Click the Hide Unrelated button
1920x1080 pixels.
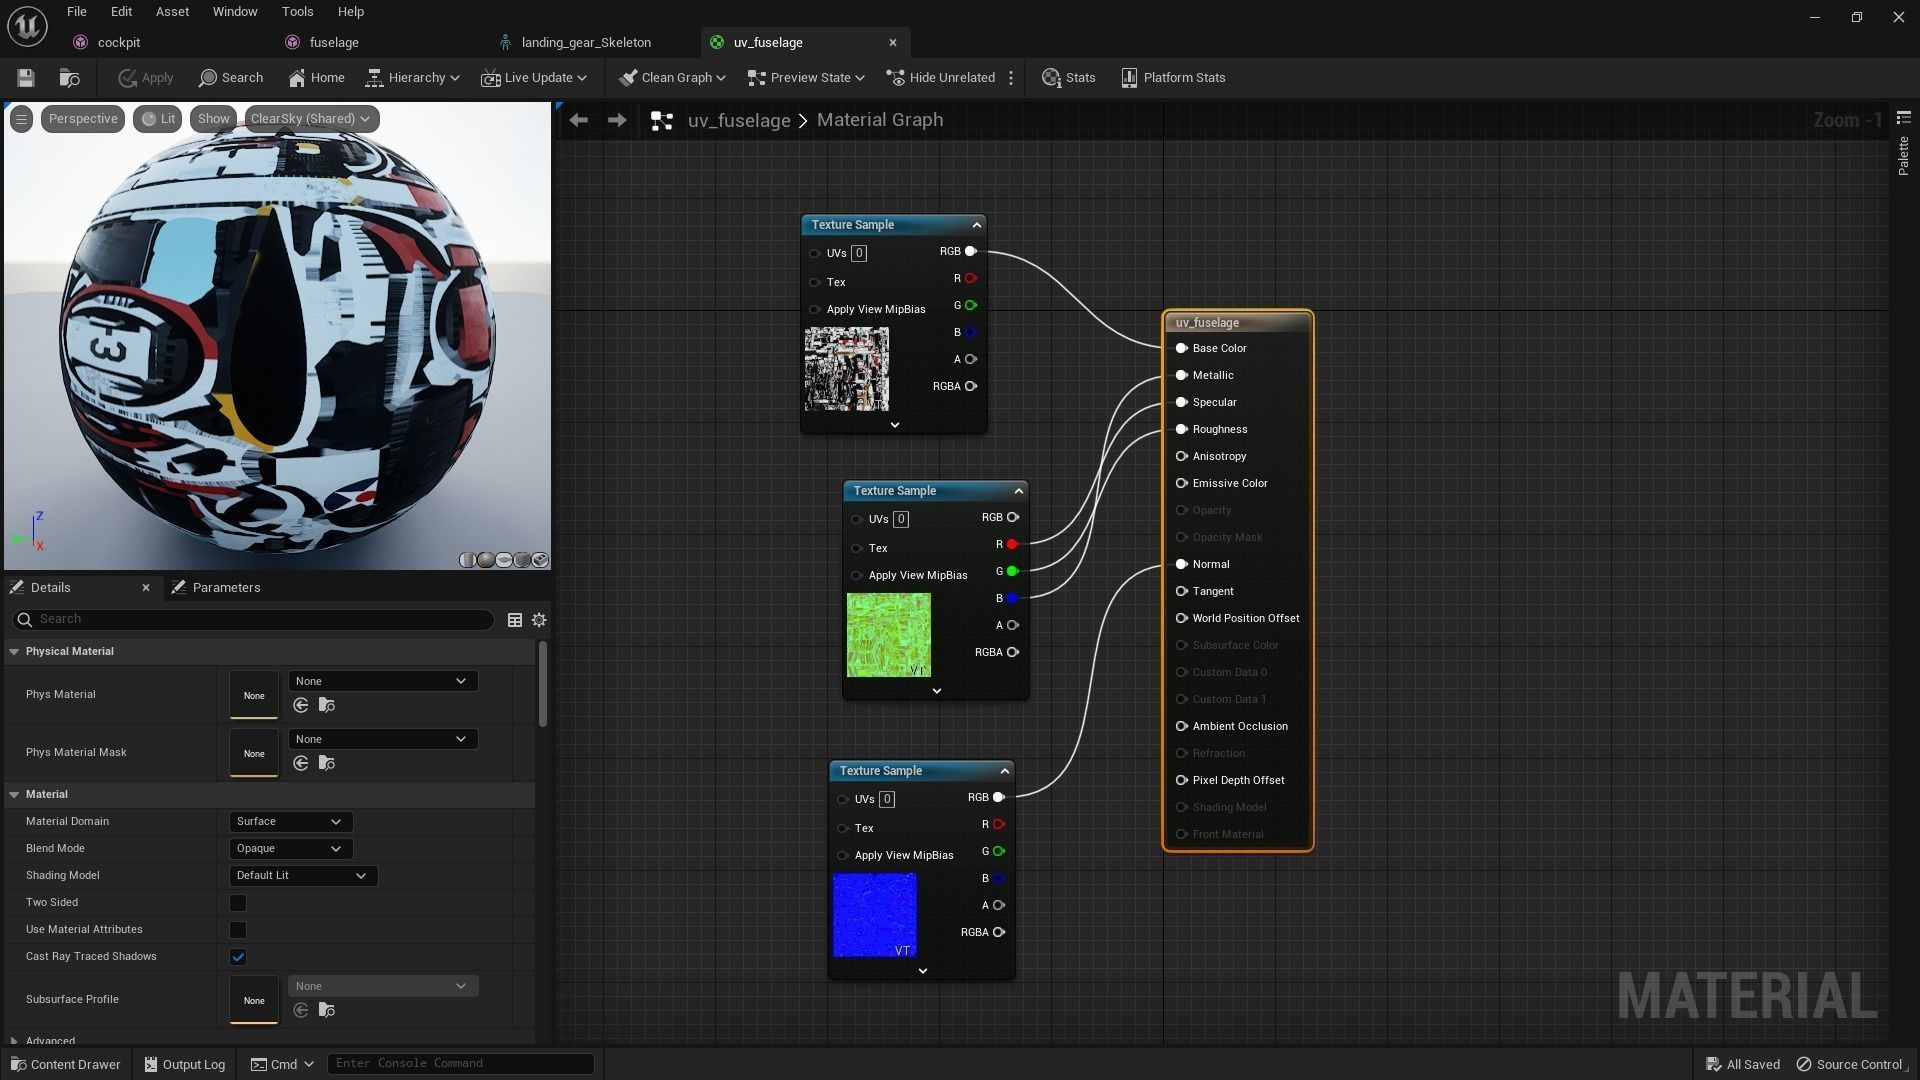point(940,78)
